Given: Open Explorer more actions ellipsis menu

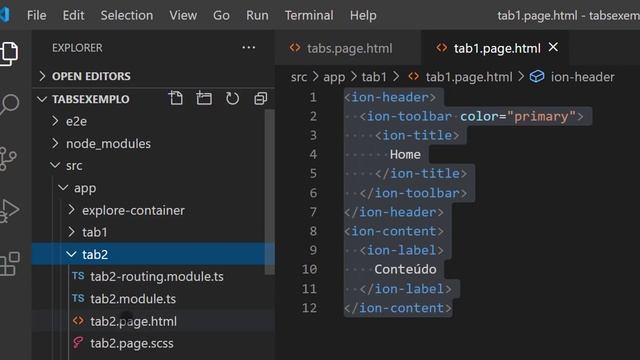Looking at the screenshot, I should pyautogui.click(x=249, y=48).
